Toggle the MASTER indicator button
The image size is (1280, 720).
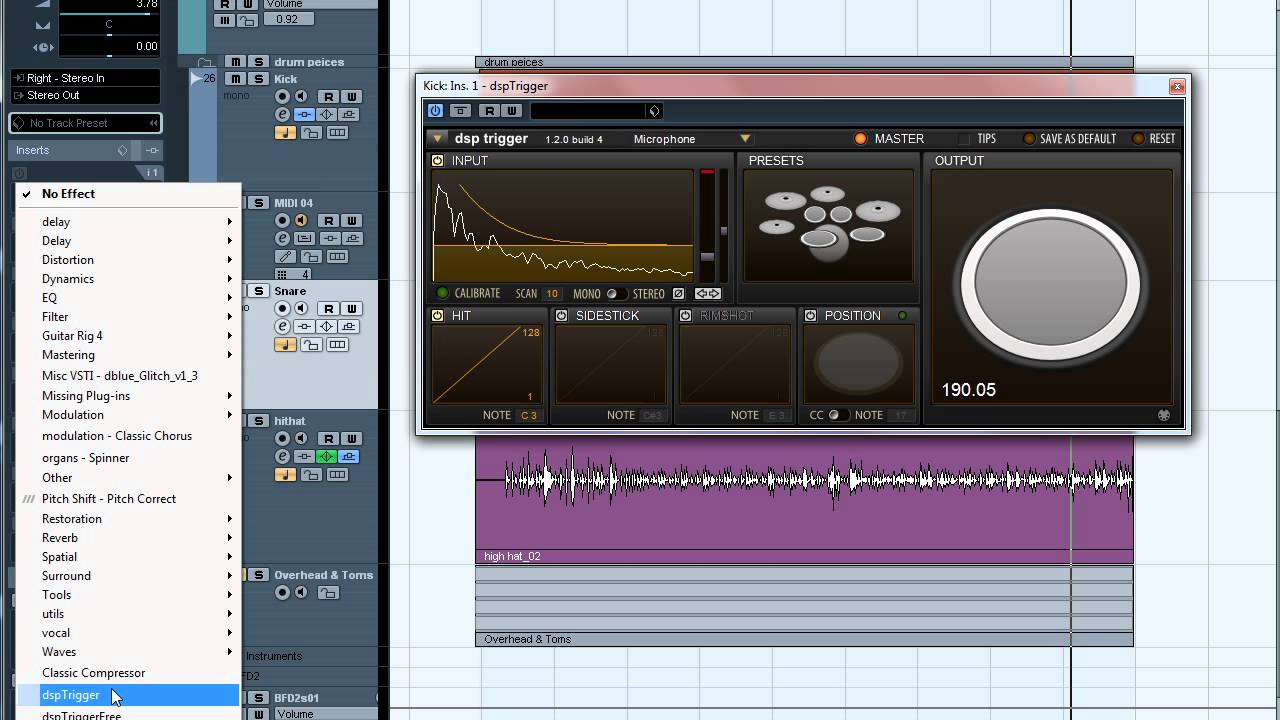click(x=860, y=139)
